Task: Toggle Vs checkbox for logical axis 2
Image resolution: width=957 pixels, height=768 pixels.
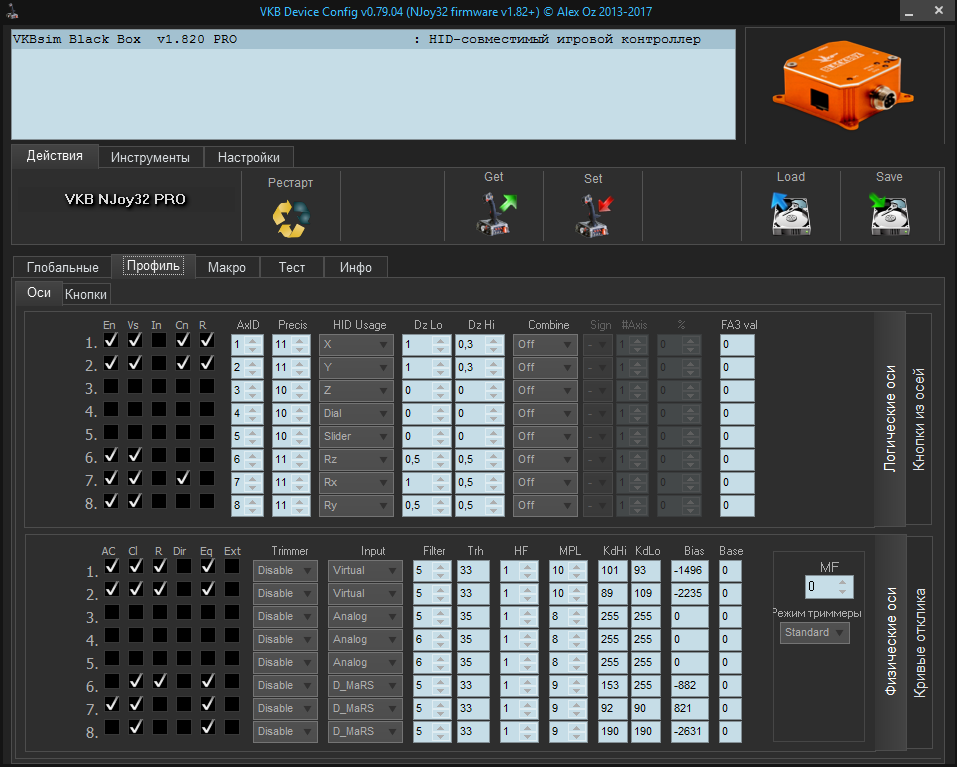Action: pyautogui.click(x=135, y=363)
